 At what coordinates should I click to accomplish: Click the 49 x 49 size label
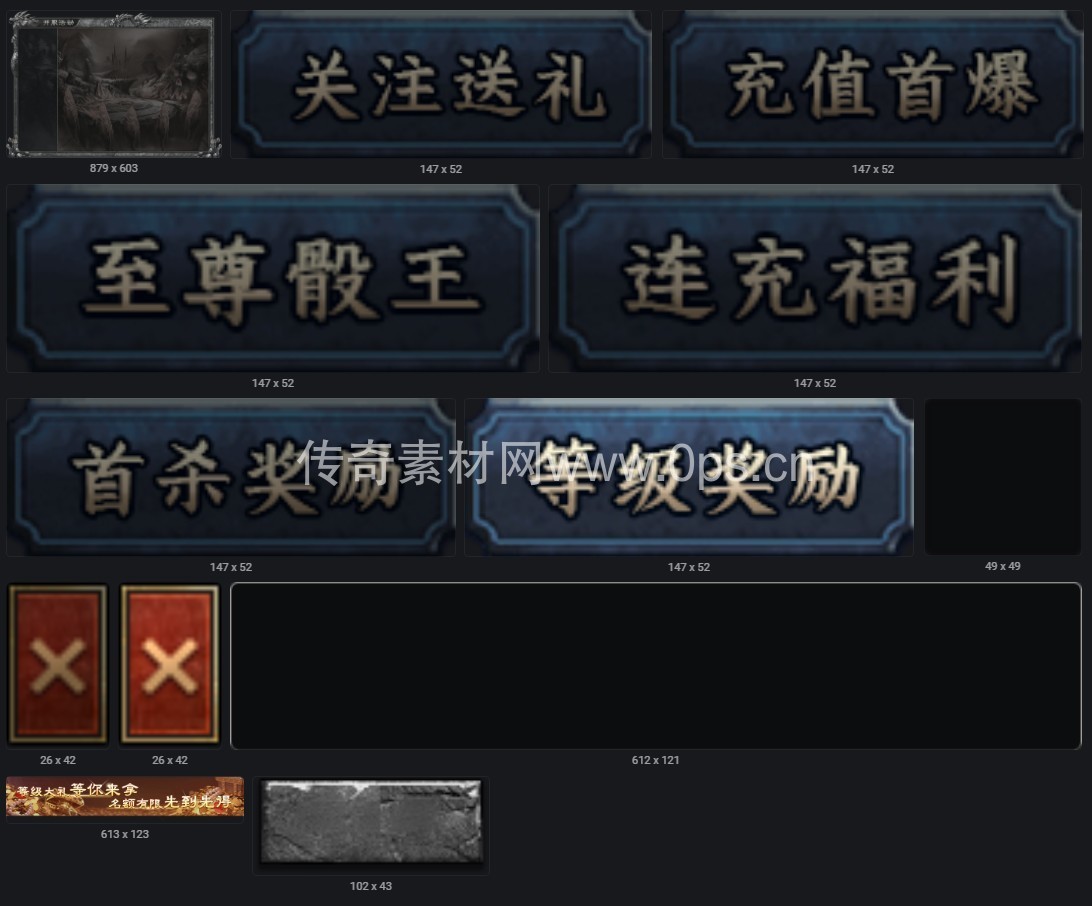click(1003, 566)
